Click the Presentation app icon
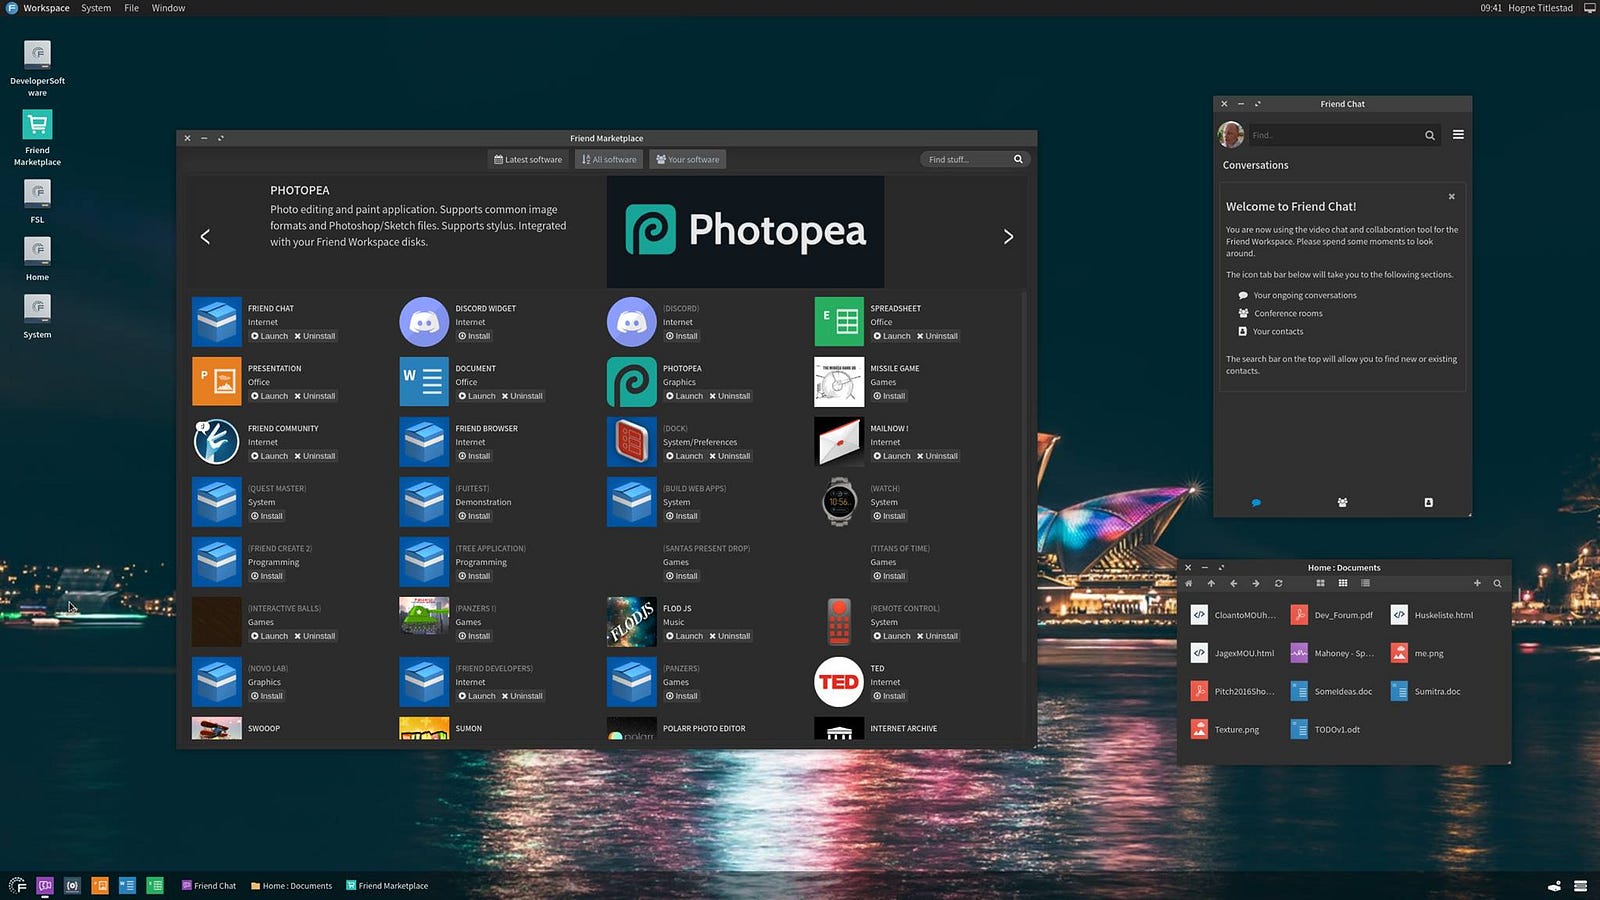1600x900 pixels. (x=217, y=382)
